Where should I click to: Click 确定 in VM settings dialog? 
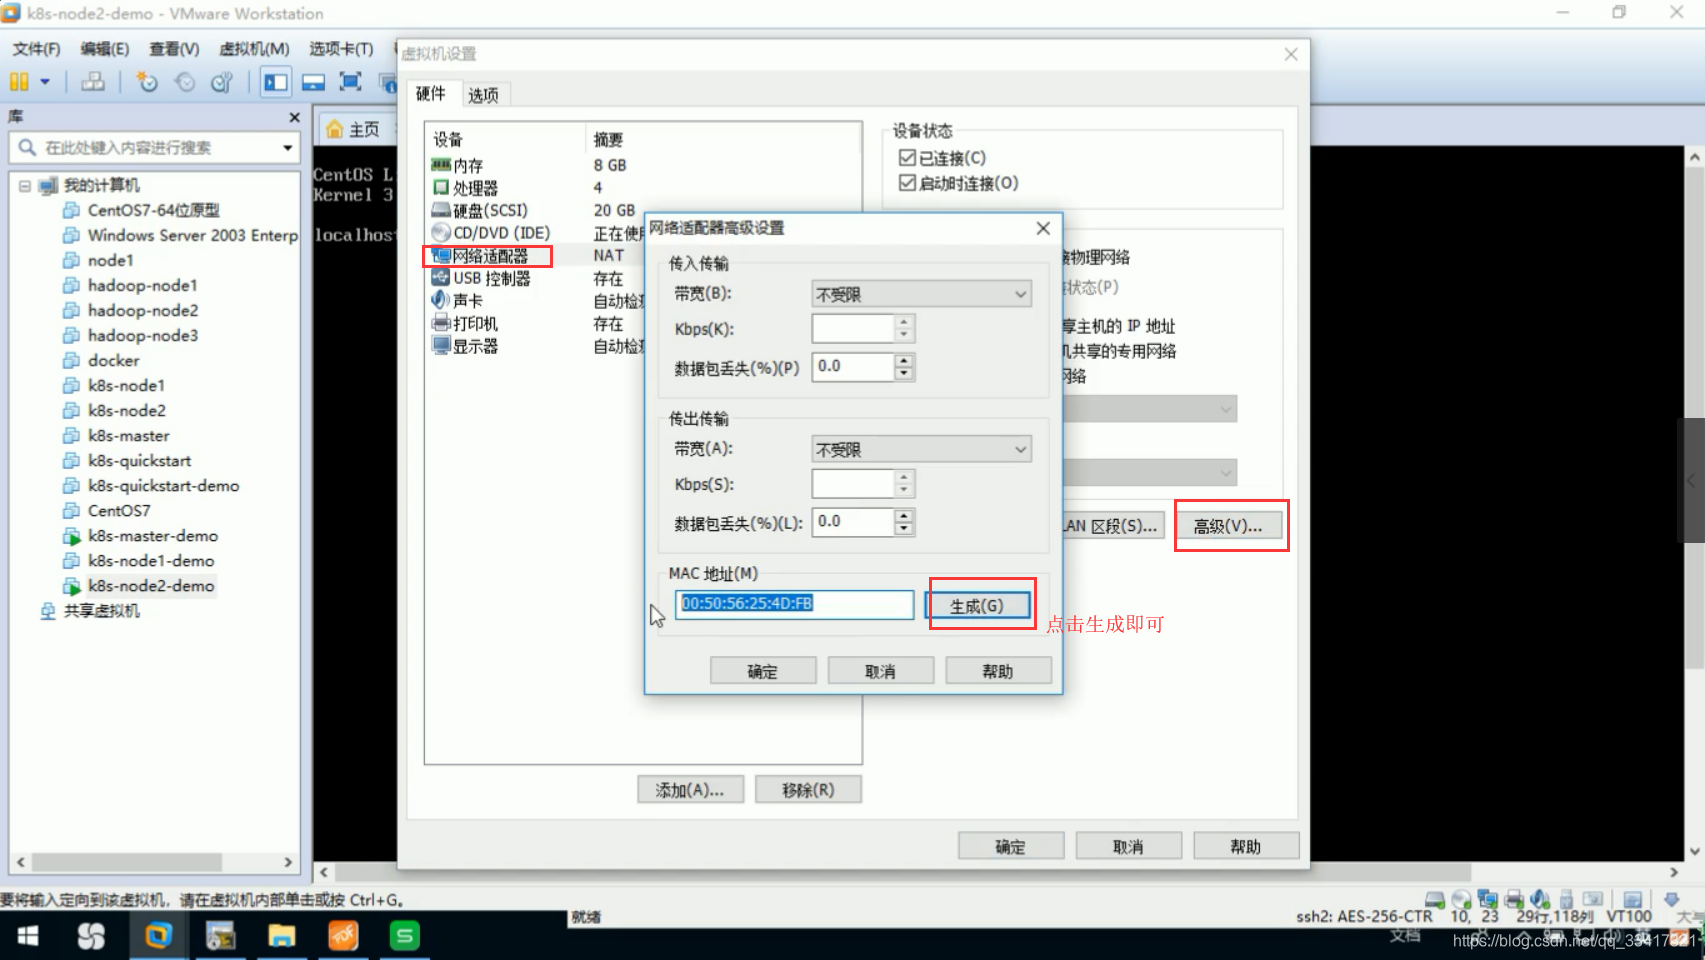[x=1011, y=846]
